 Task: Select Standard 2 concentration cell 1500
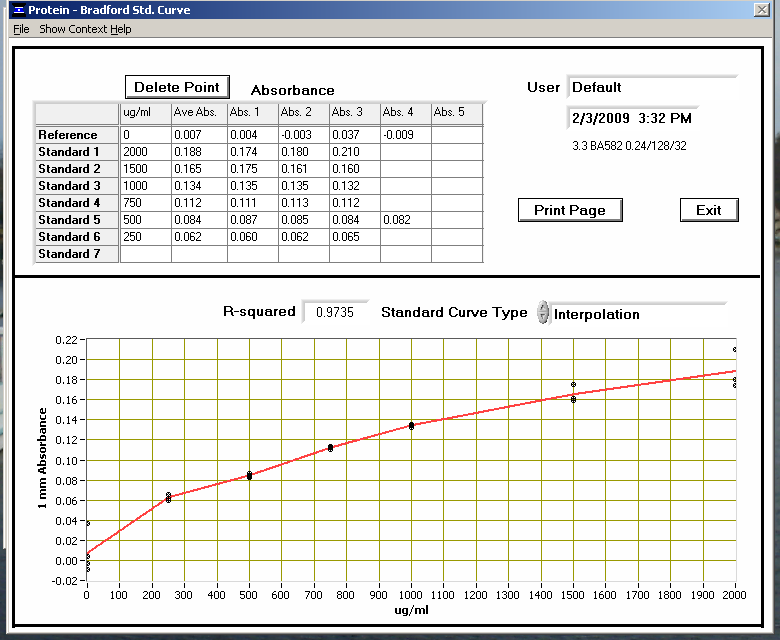click(x=145, y=169)
